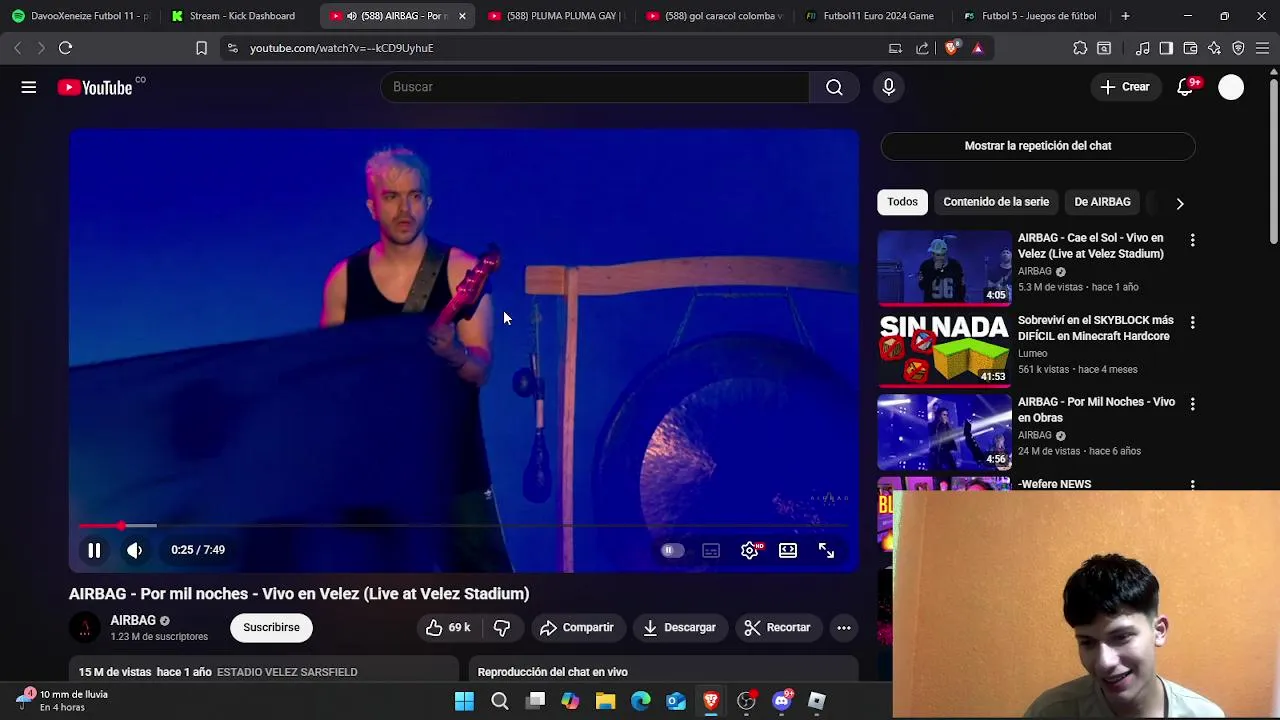Switch to DavooXeneize Futbol 11 tab

(x=80, y=16)
